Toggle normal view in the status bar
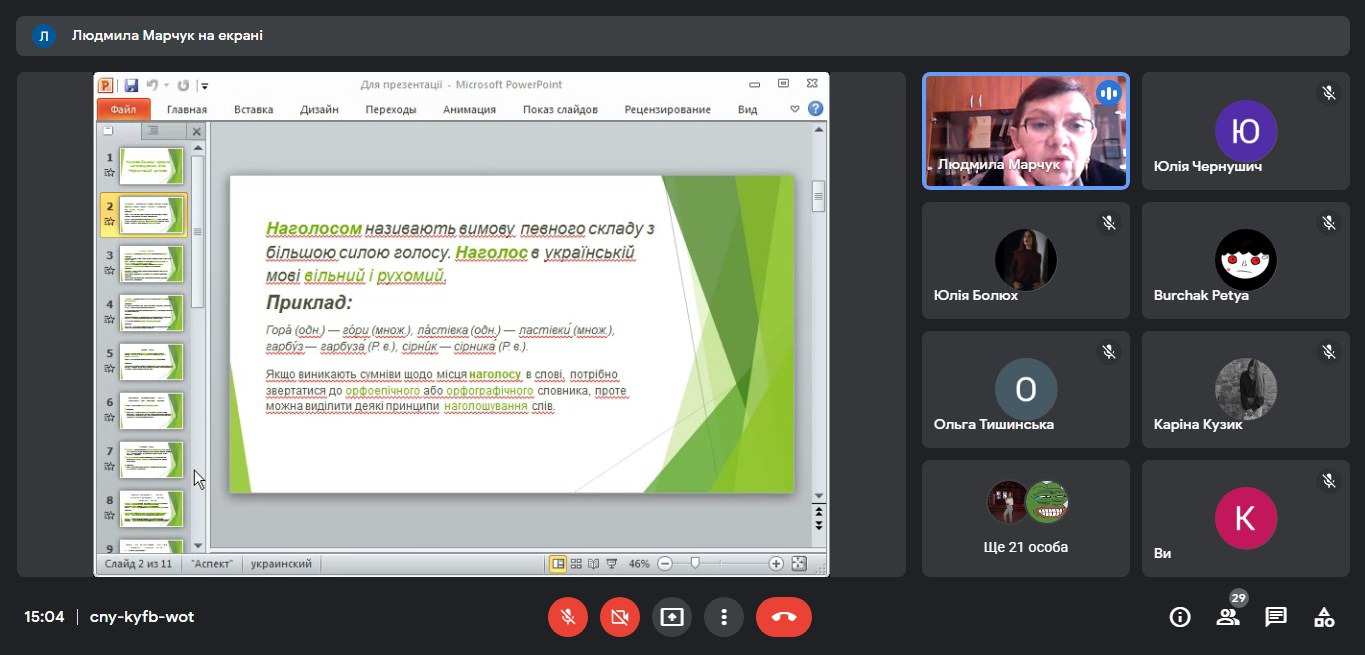1365x655 pixels. 558,564
